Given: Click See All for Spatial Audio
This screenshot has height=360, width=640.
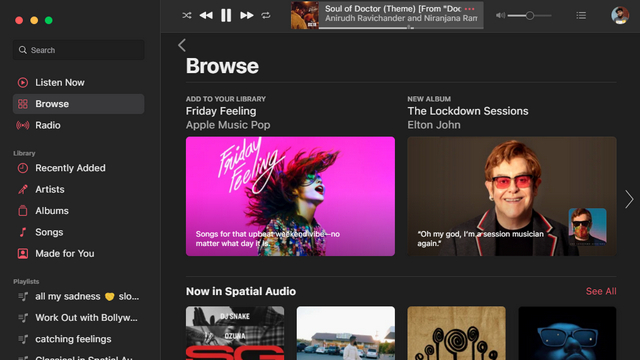Looking at the screenshot, I should click(601, 291).
